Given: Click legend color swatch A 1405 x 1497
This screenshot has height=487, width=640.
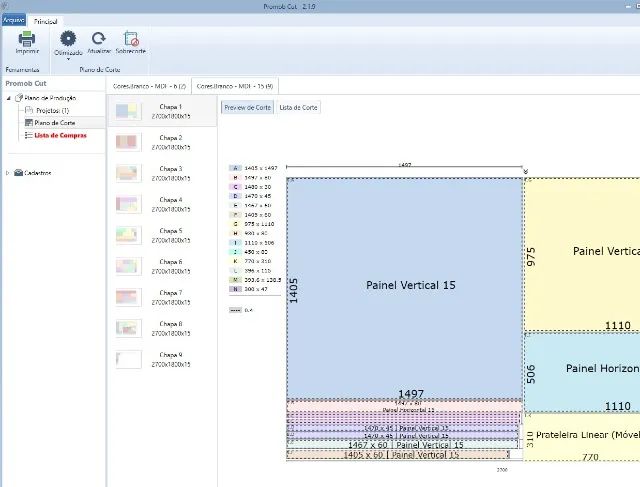Looking at the screenshot, I should coord(235,169).
